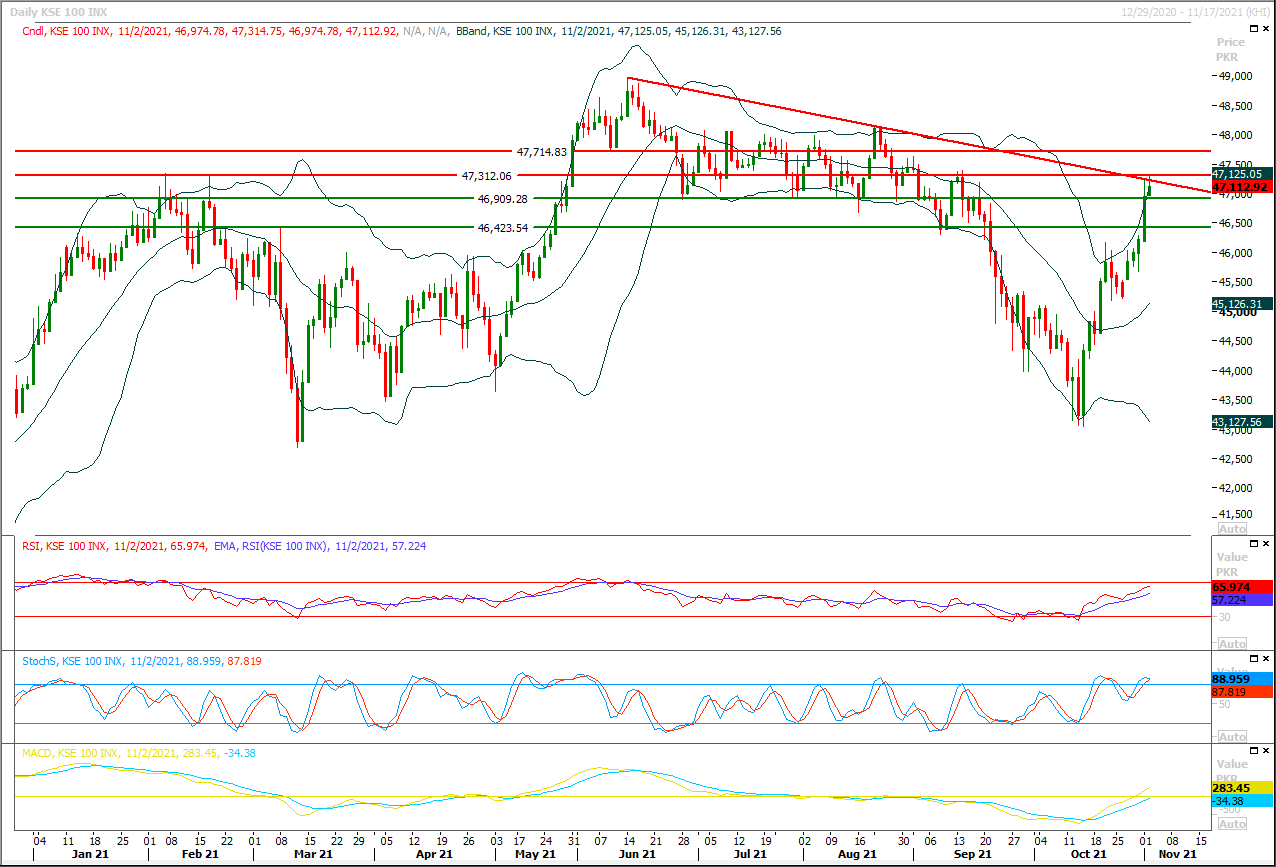Viewport: 1276px width, 867px height.
Task: Click Auto scale button on price pane
Action: point(1233,528)
